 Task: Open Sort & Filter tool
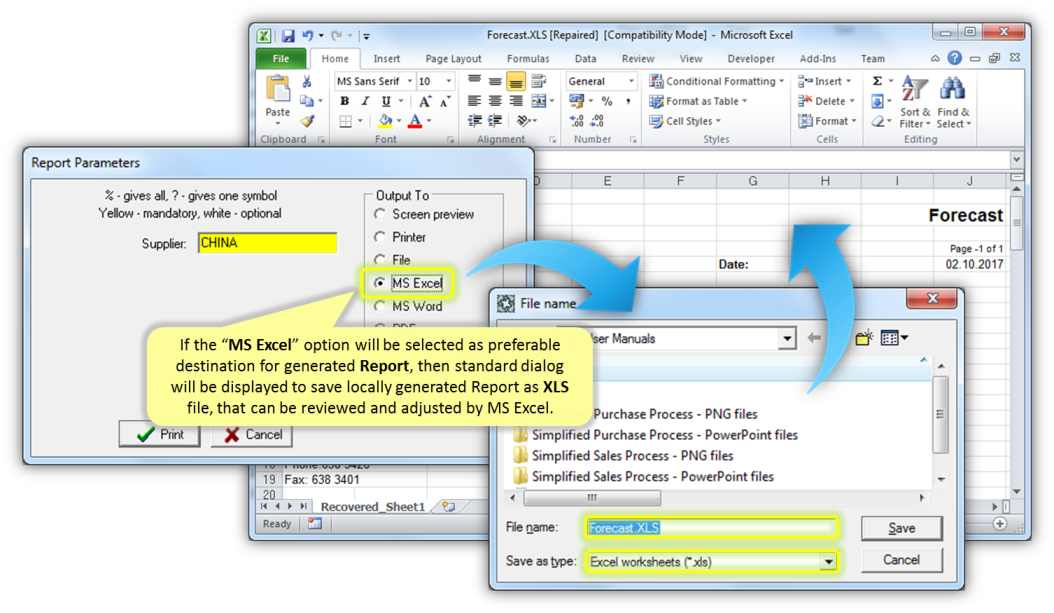point(915,102)
